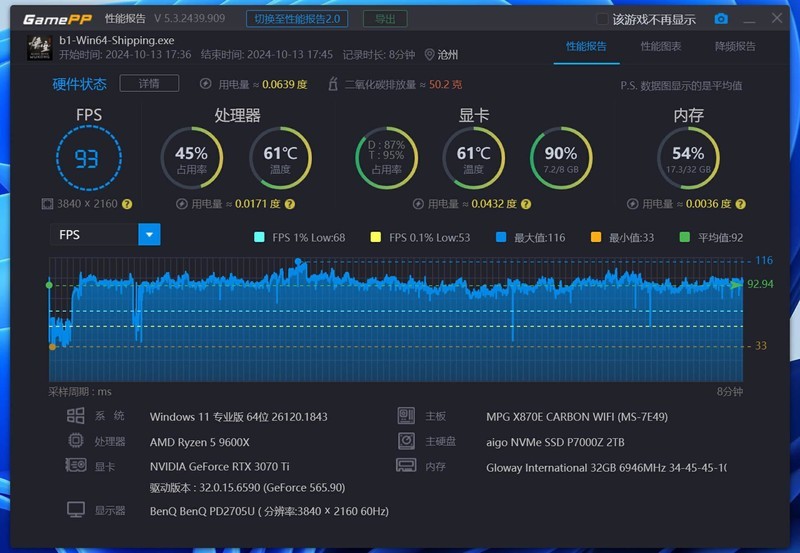
Task: Click the processor 61℃ temperature gauge
Action: pyautogui.click(x=280, y=158)
